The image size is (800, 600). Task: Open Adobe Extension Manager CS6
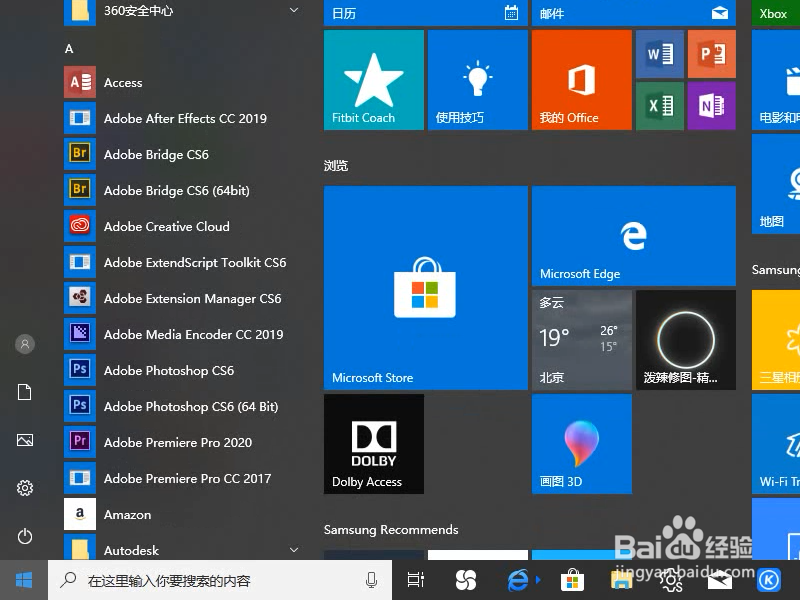[x=184, y=298]
